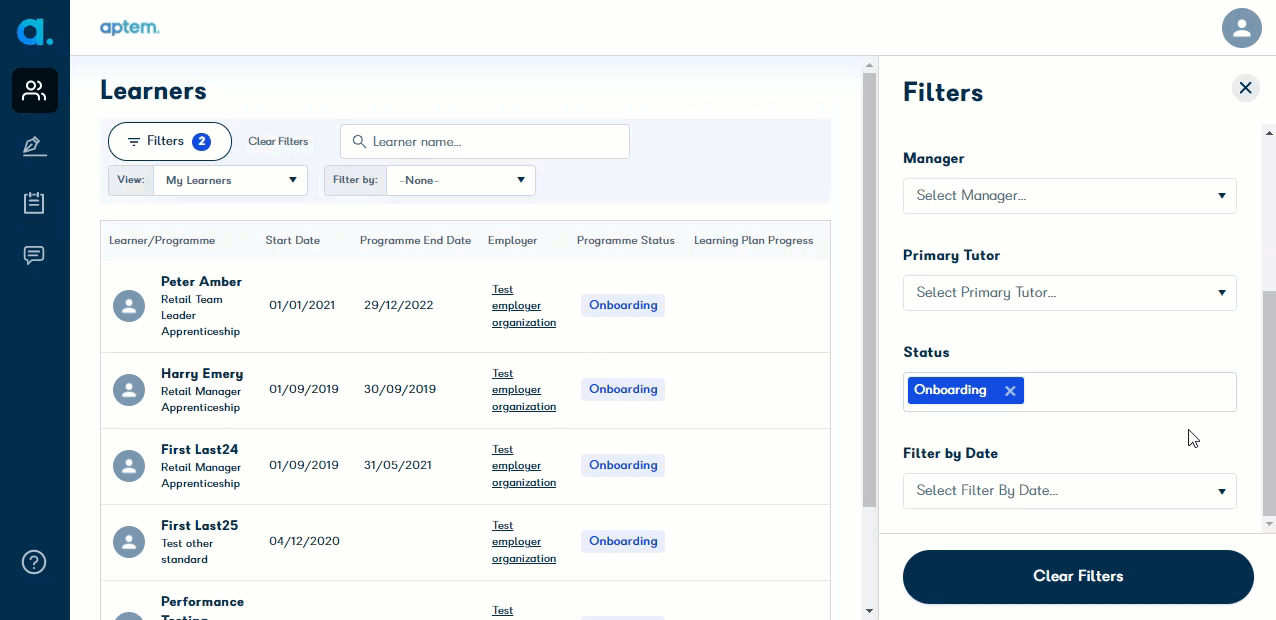
Task: Sort by Start Date column header
Action: click(293, 241)
